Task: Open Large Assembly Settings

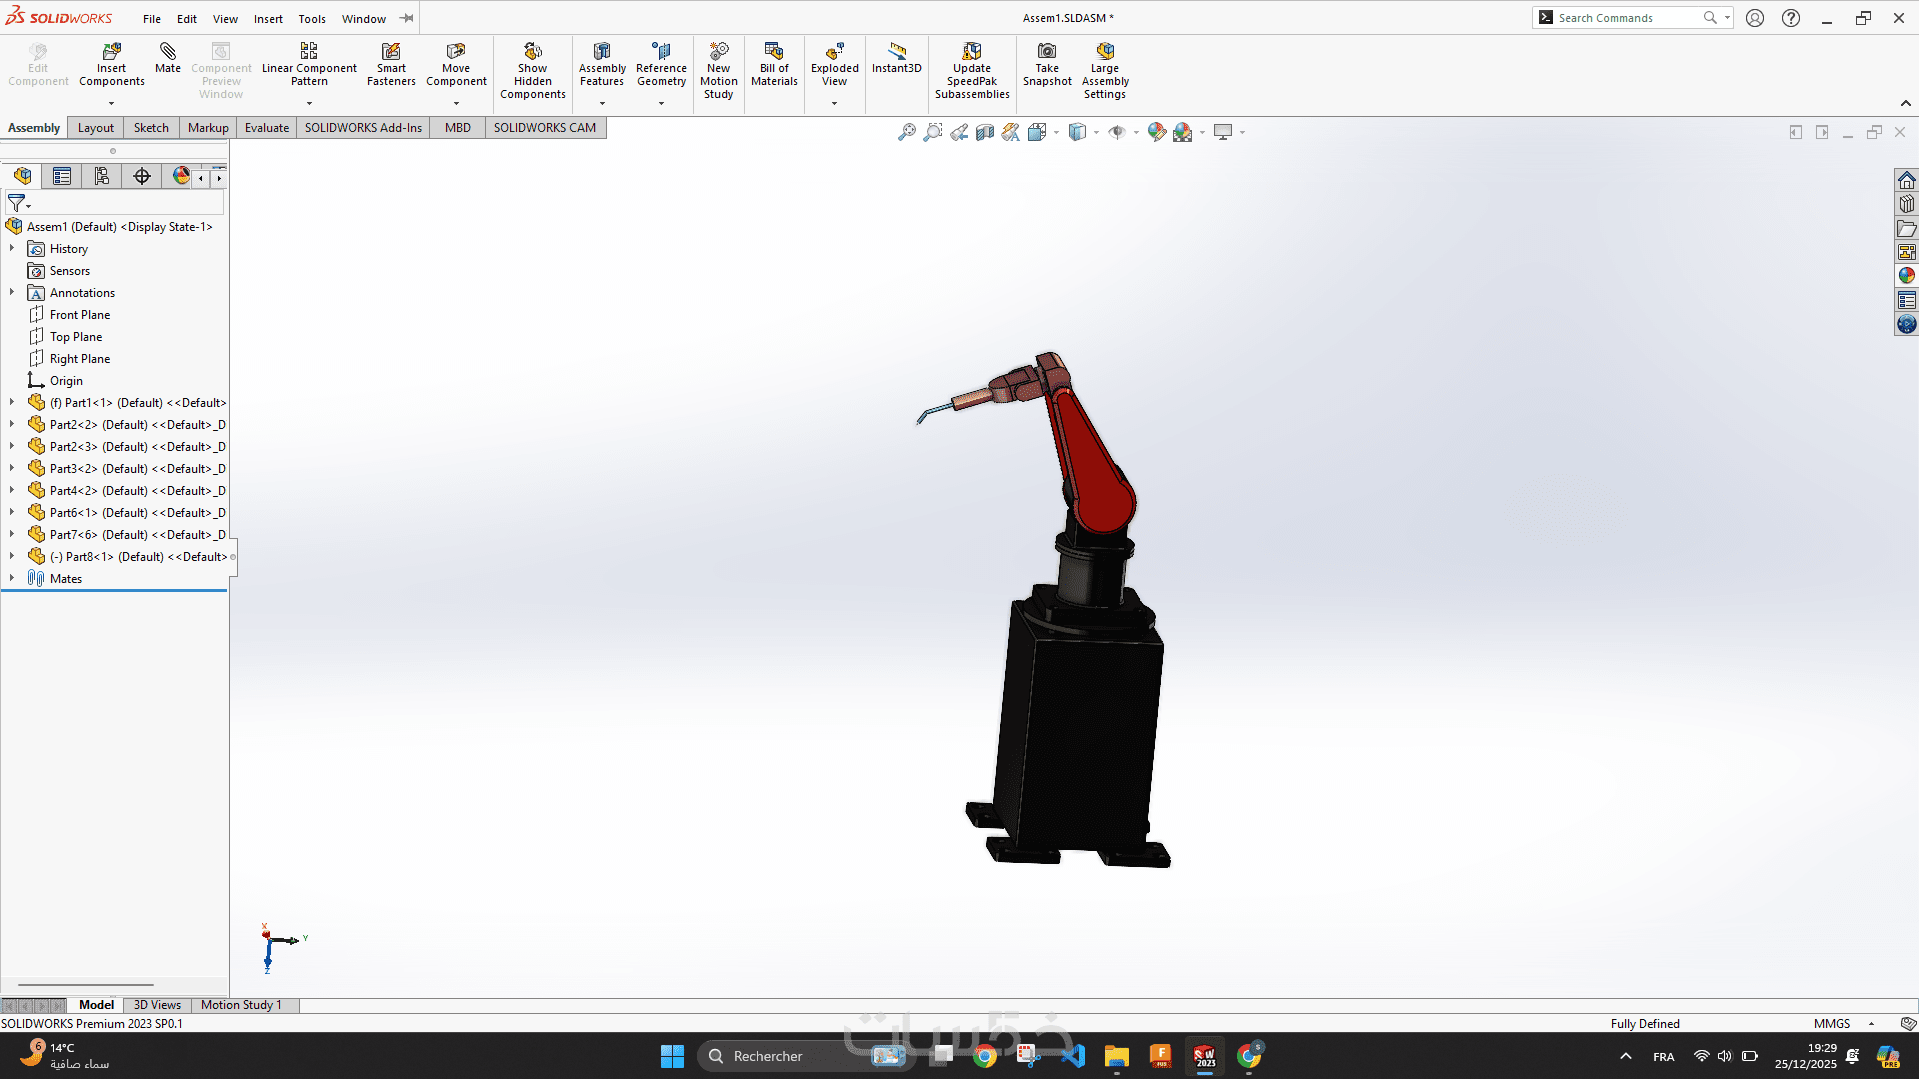Action: click(x=1105, y=71)
